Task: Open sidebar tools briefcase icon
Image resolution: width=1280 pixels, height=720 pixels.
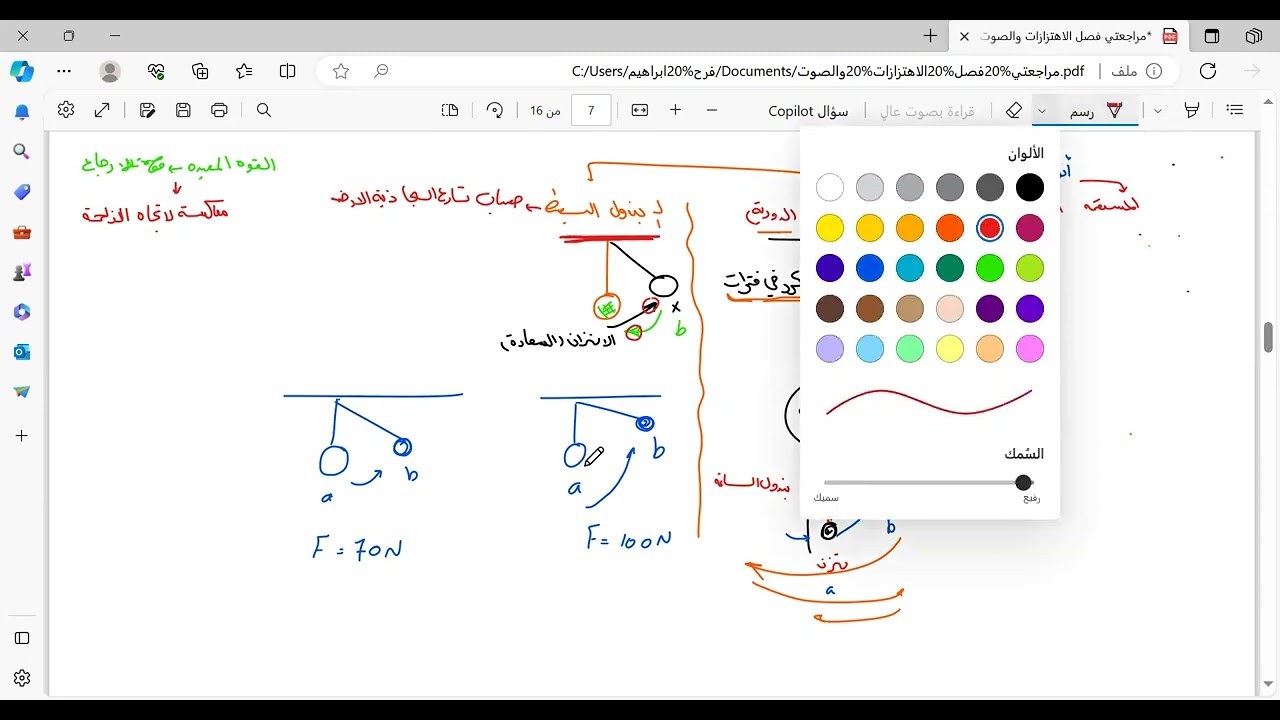Action: tap(22, 232)
